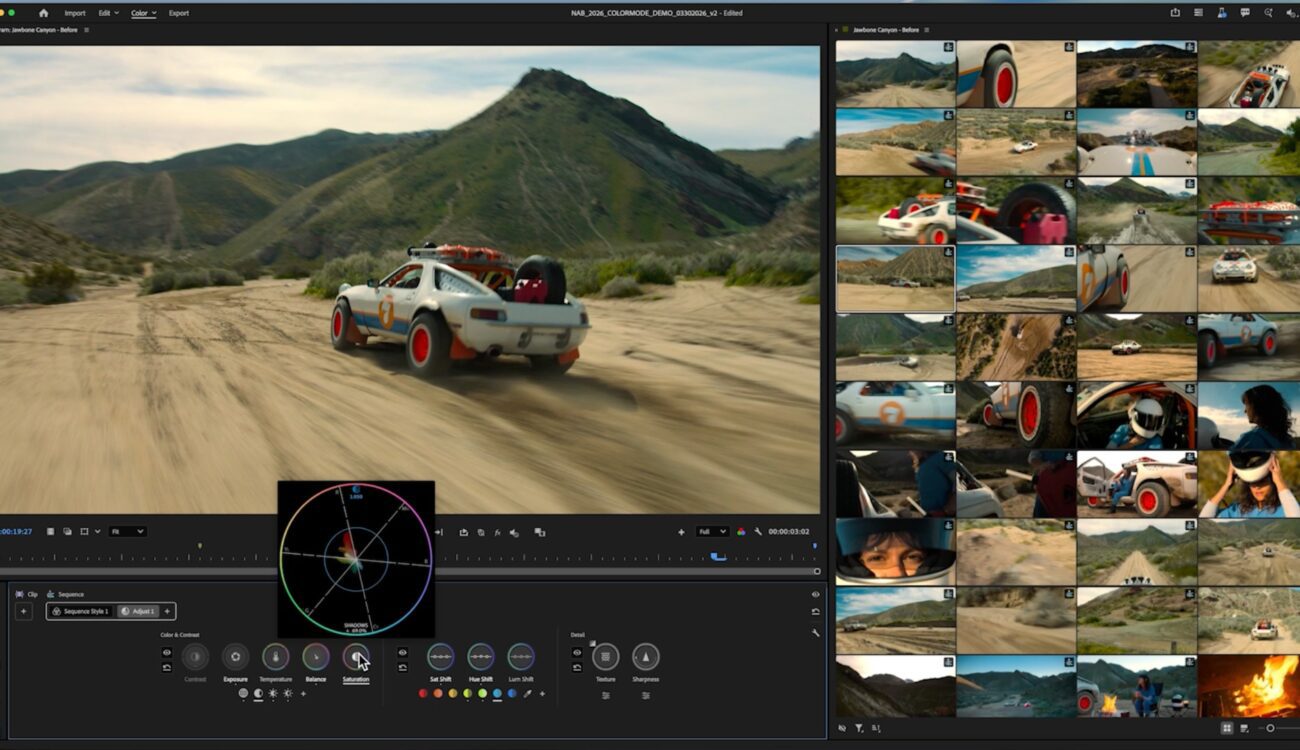The width and height of the screenshot is (1300, 750).
Task: Open the Texture detail control
Action: tap(605, 657)
